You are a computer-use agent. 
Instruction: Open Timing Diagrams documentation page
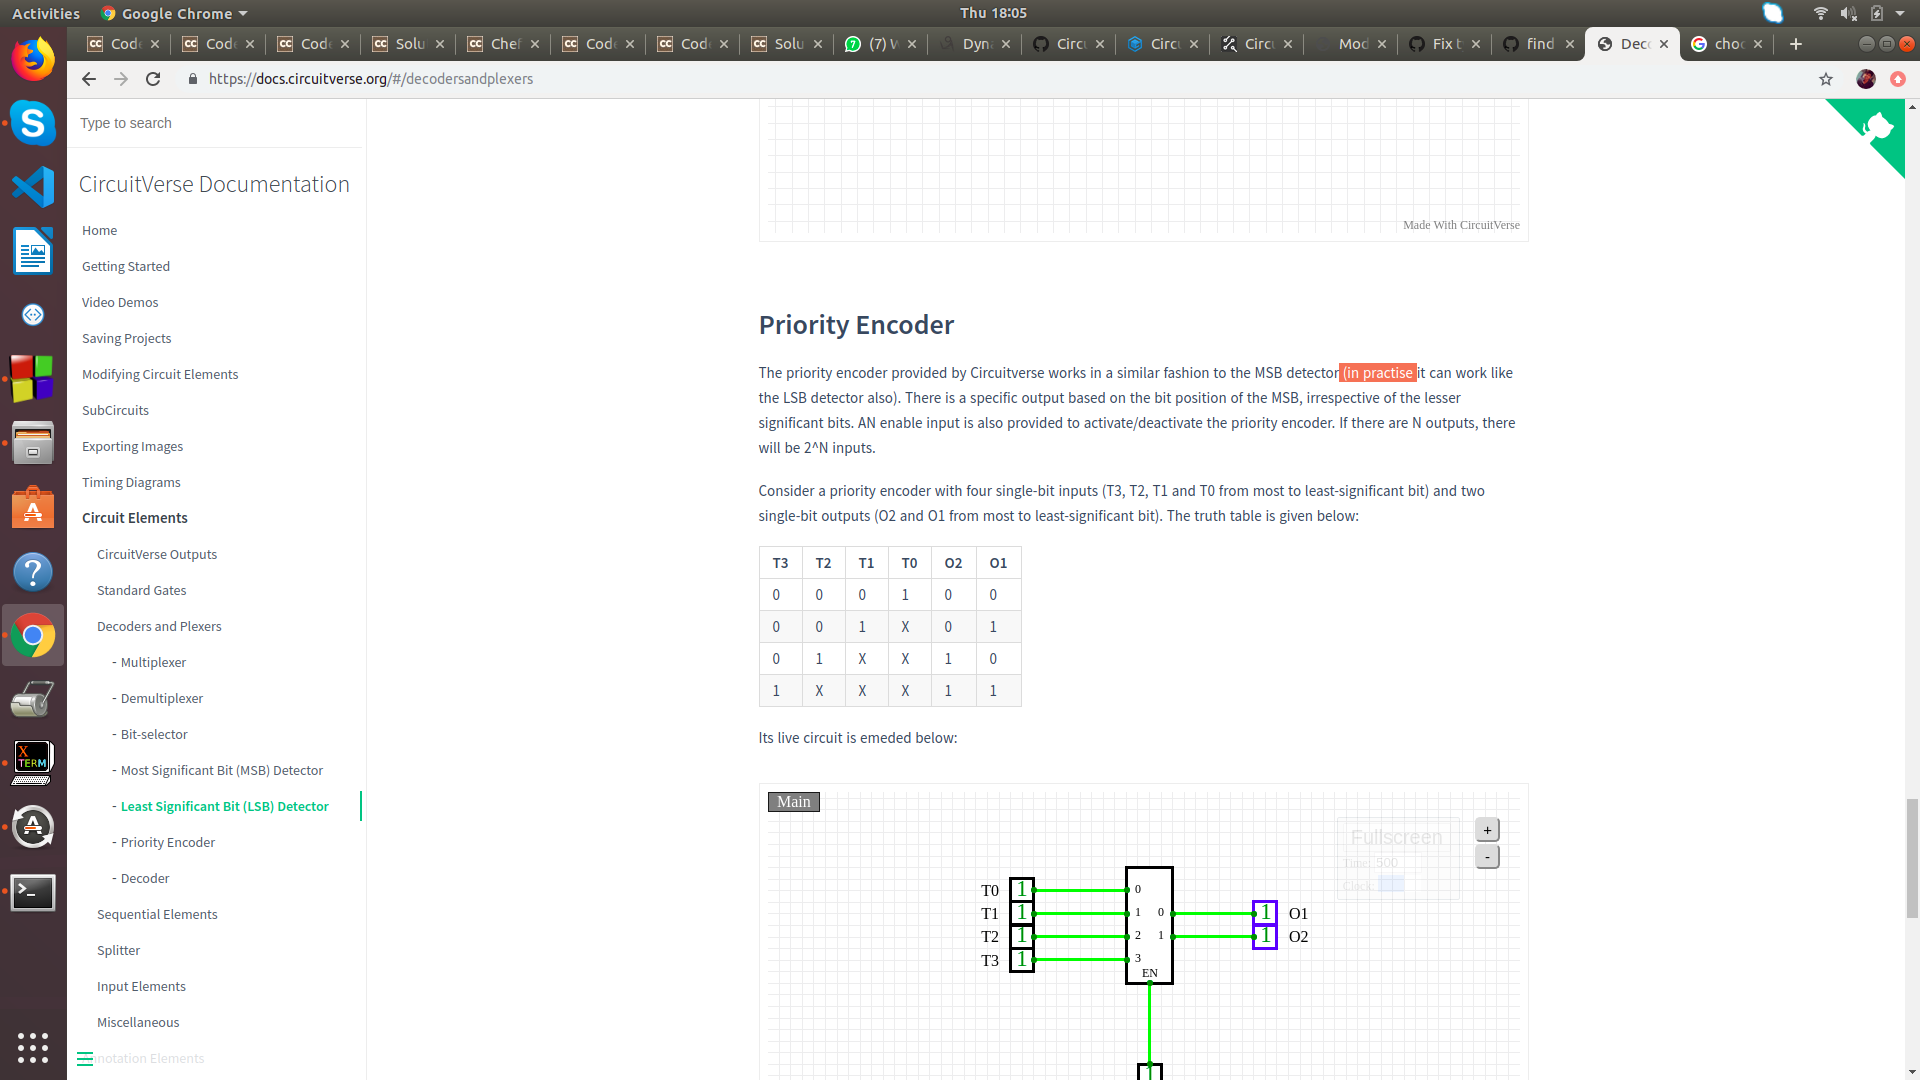[x=131, y=482]
